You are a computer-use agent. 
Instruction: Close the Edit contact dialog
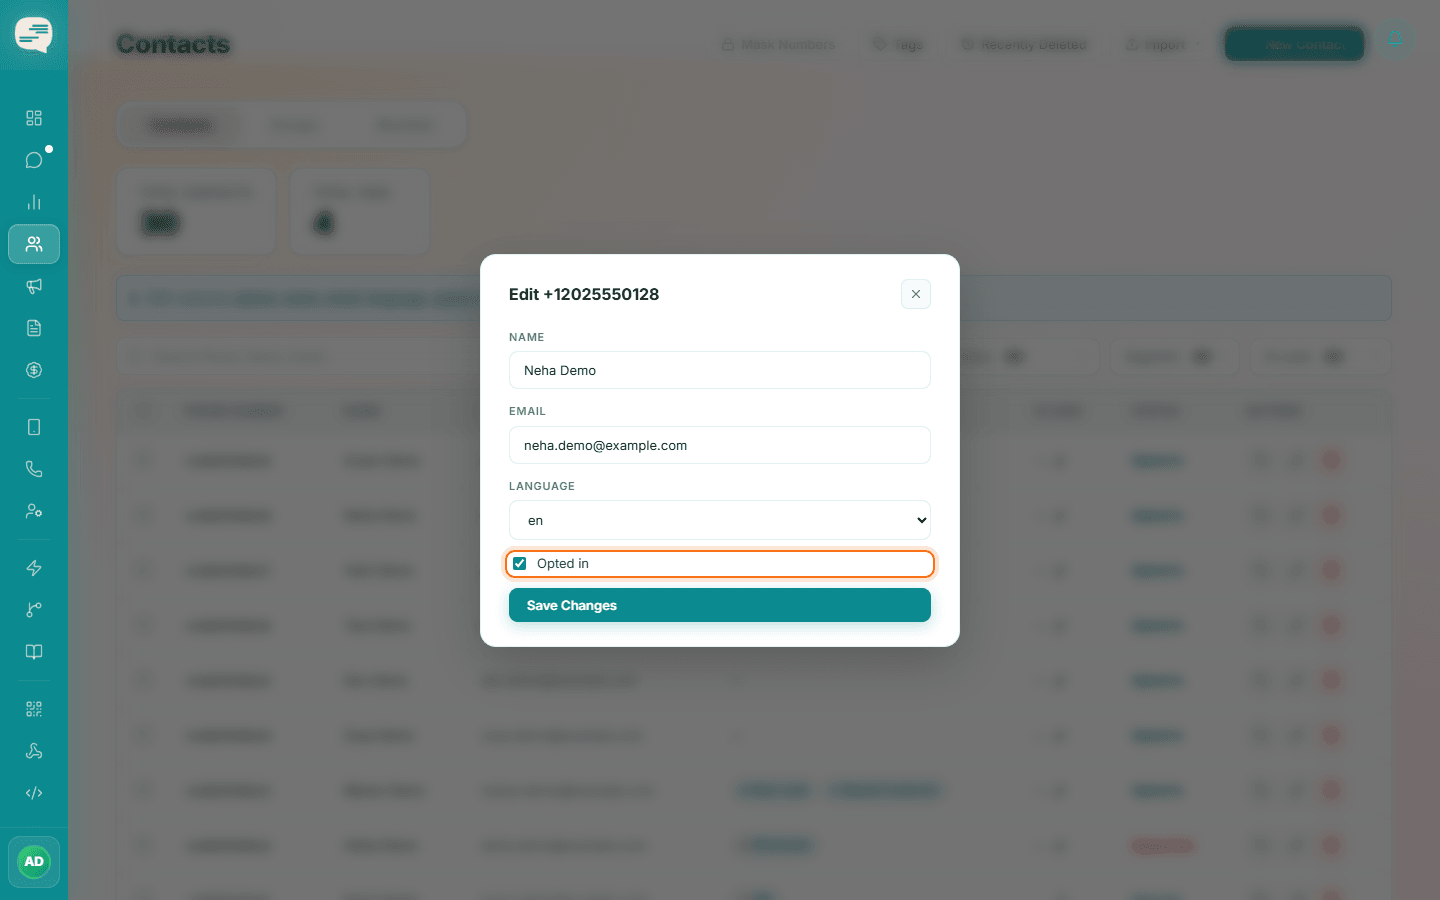click(916, 294)
